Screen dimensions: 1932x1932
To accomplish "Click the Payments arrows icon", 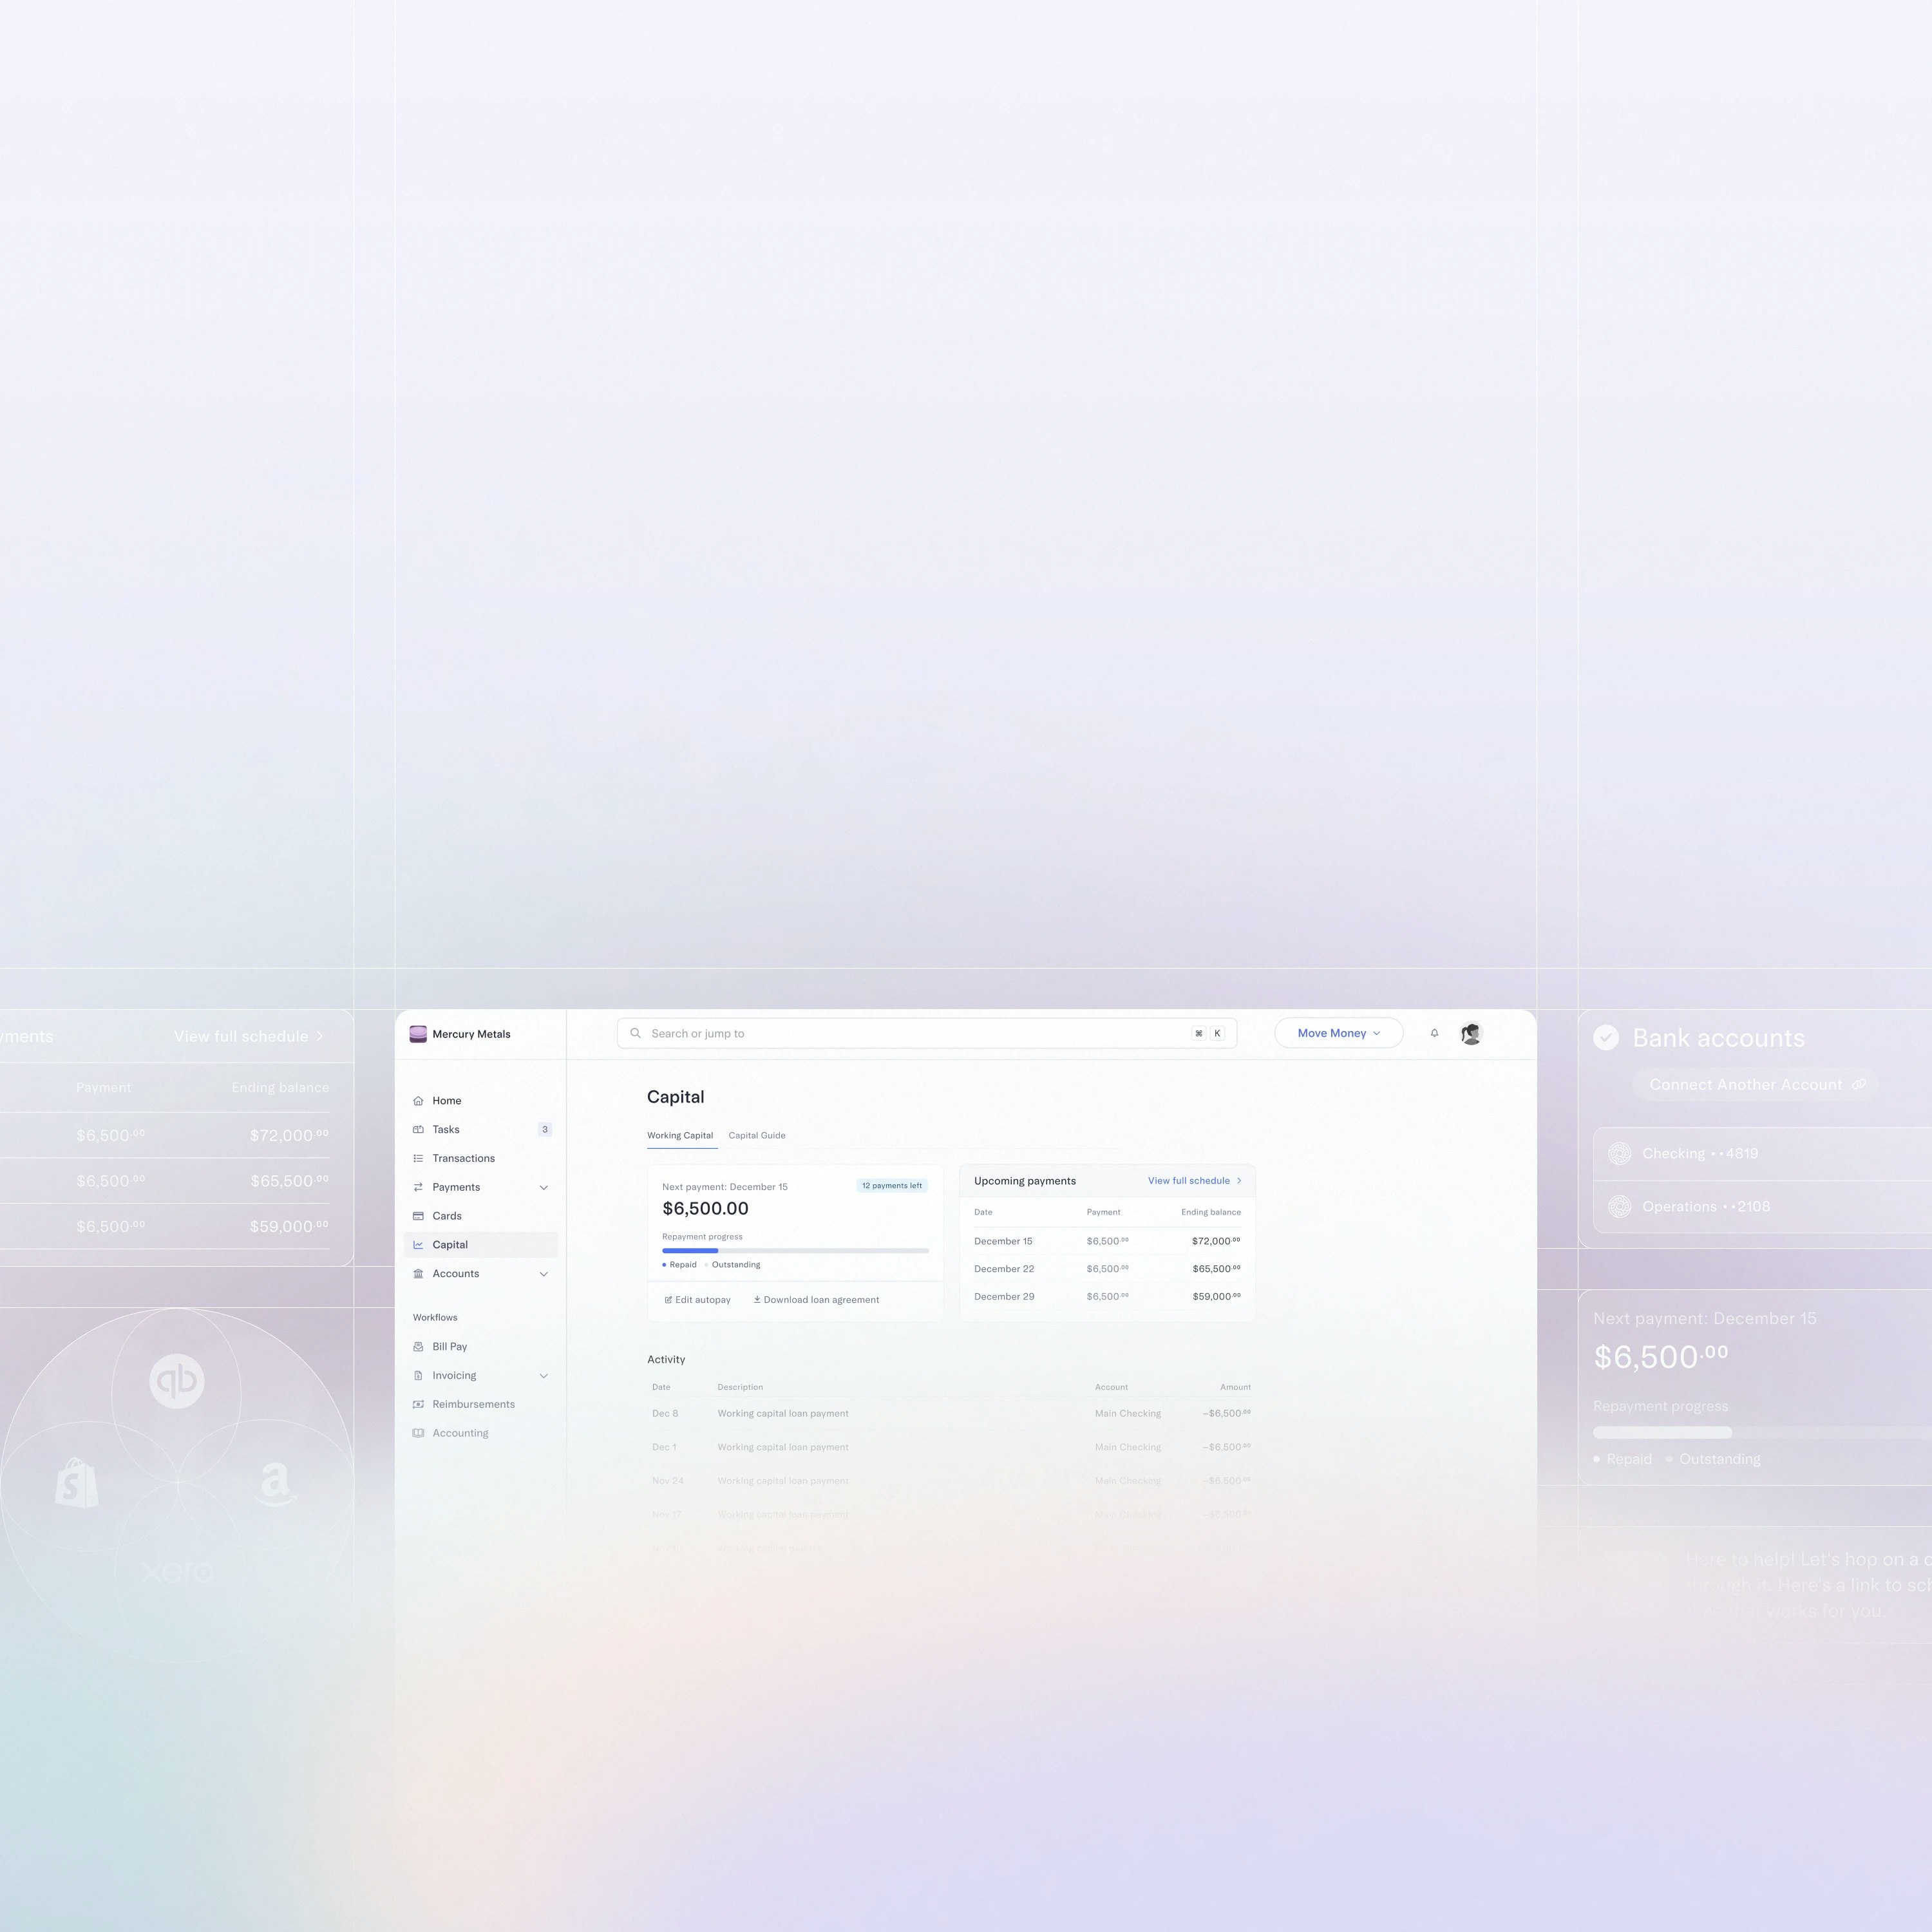I will (418, 1187).
